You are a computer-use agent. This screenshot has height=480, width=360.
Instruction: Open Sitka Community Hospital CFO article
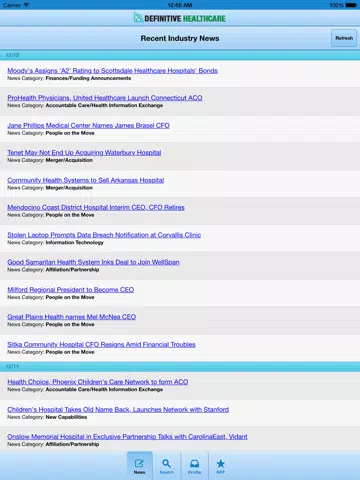coord(101,345)
